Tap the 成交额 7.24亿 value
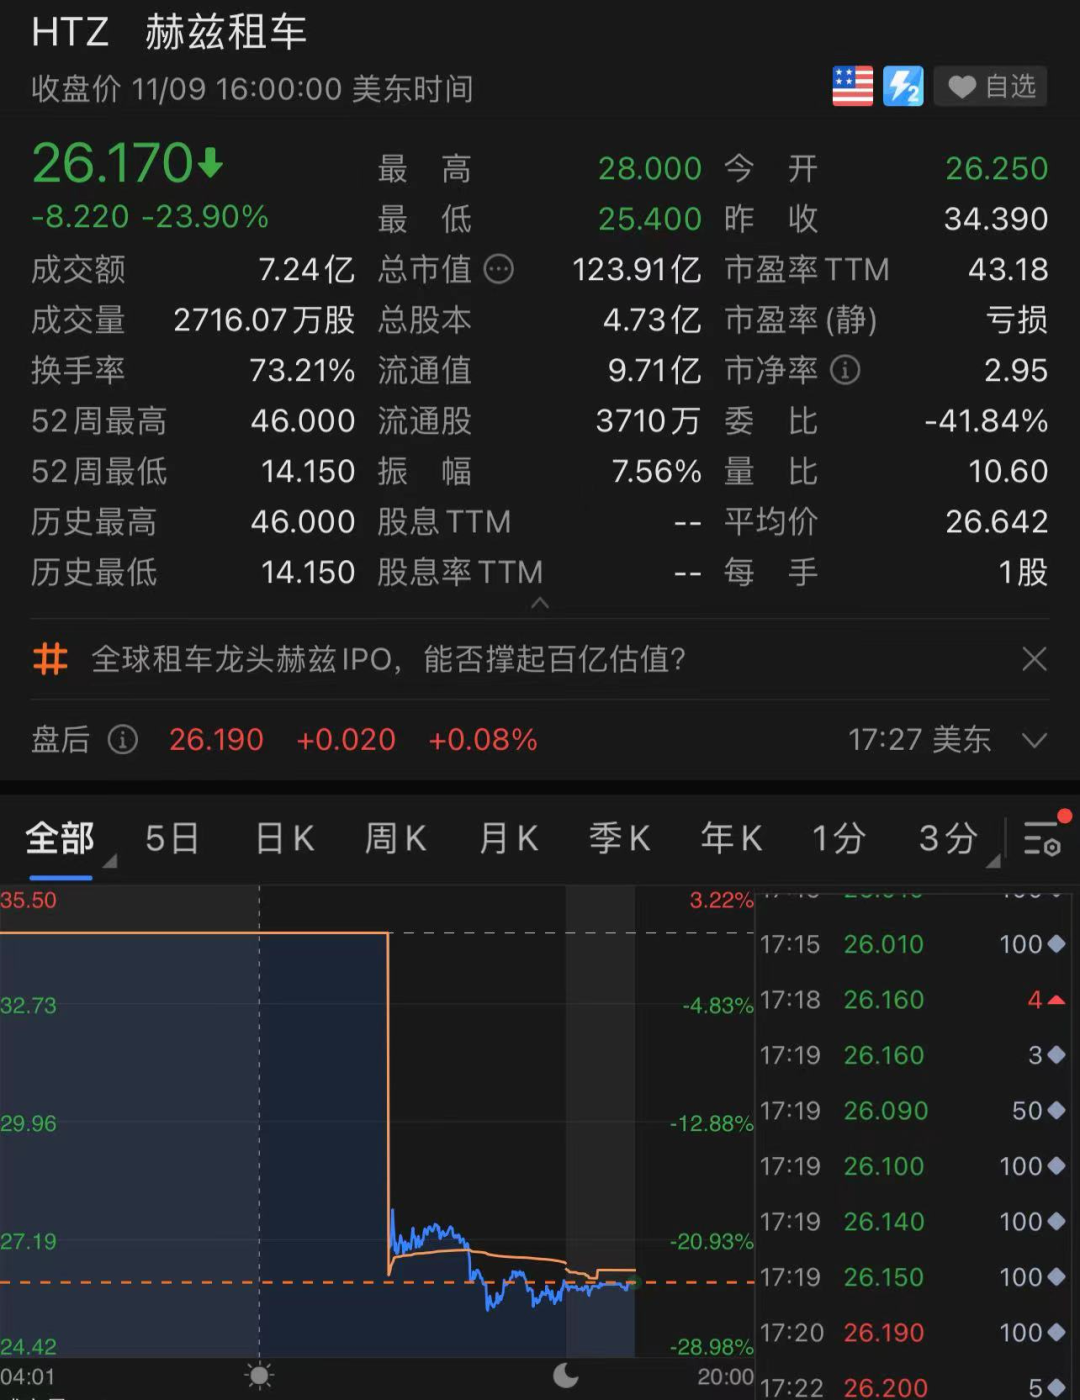 coord(306,269)
